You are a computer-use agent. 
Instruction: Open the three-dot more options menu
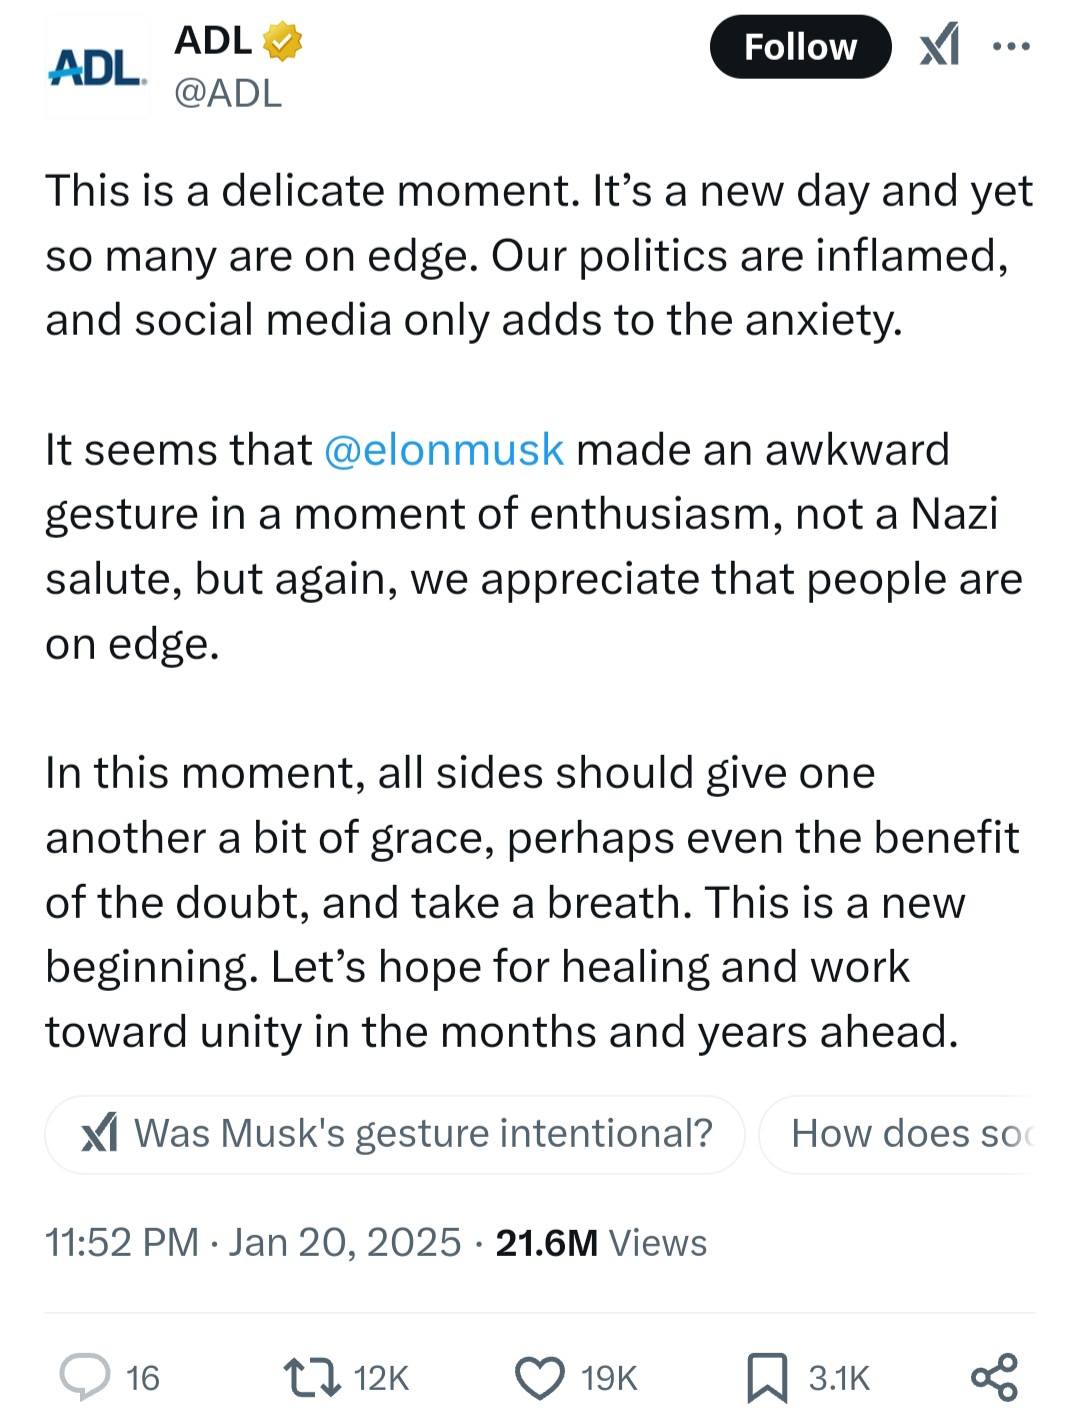pos(1011,46)
